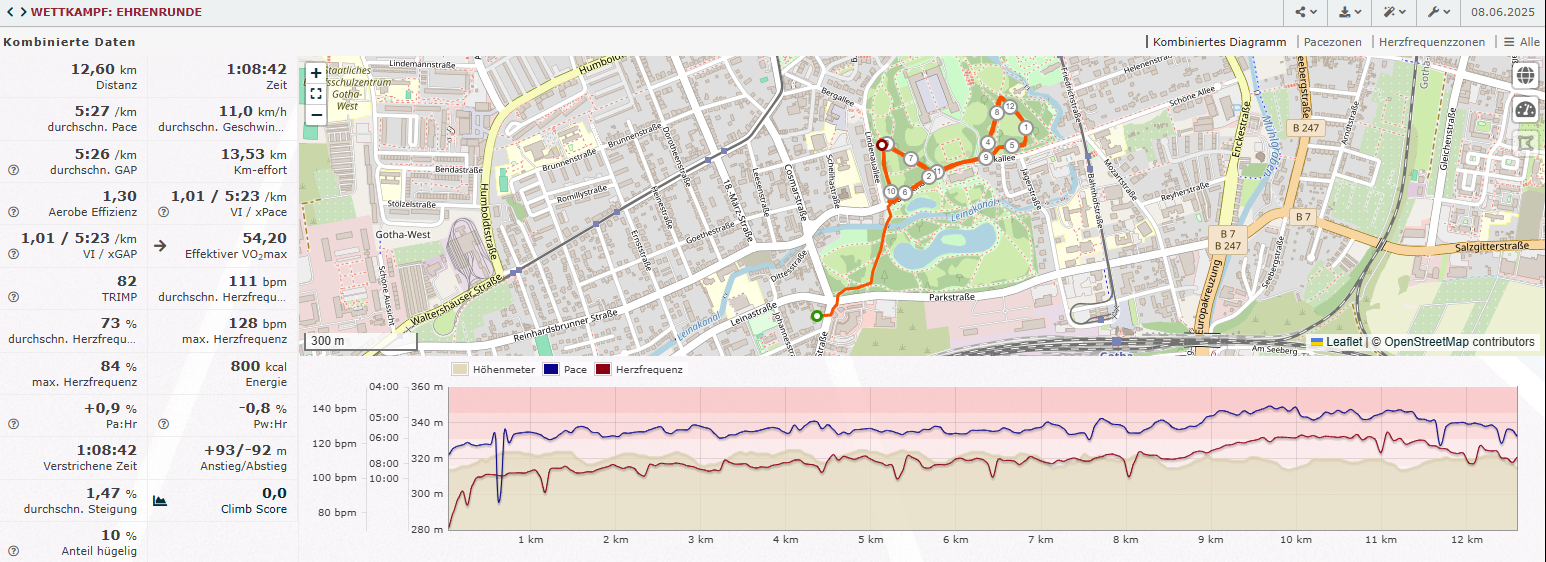This screenshot has width=1546, height=562.
Task: Click help icon beside TRIMP
Action: (x=14, y=297)
